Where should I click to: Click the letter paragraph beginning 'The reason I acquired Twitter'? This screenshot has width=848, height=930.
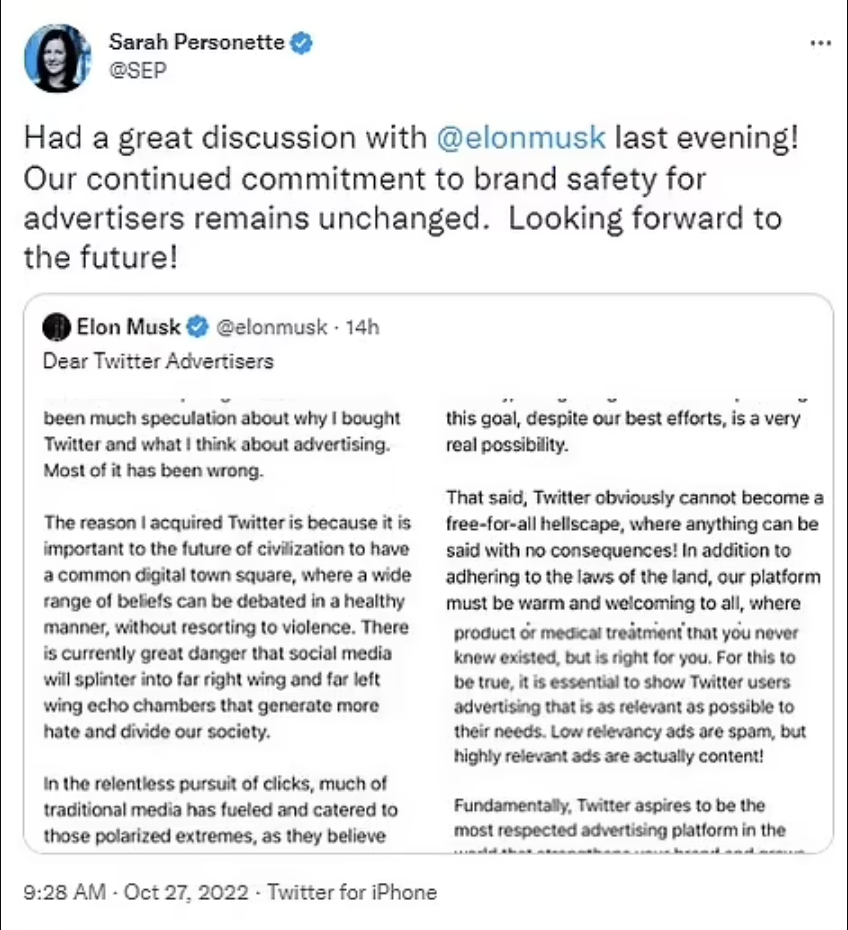point(227,627)
